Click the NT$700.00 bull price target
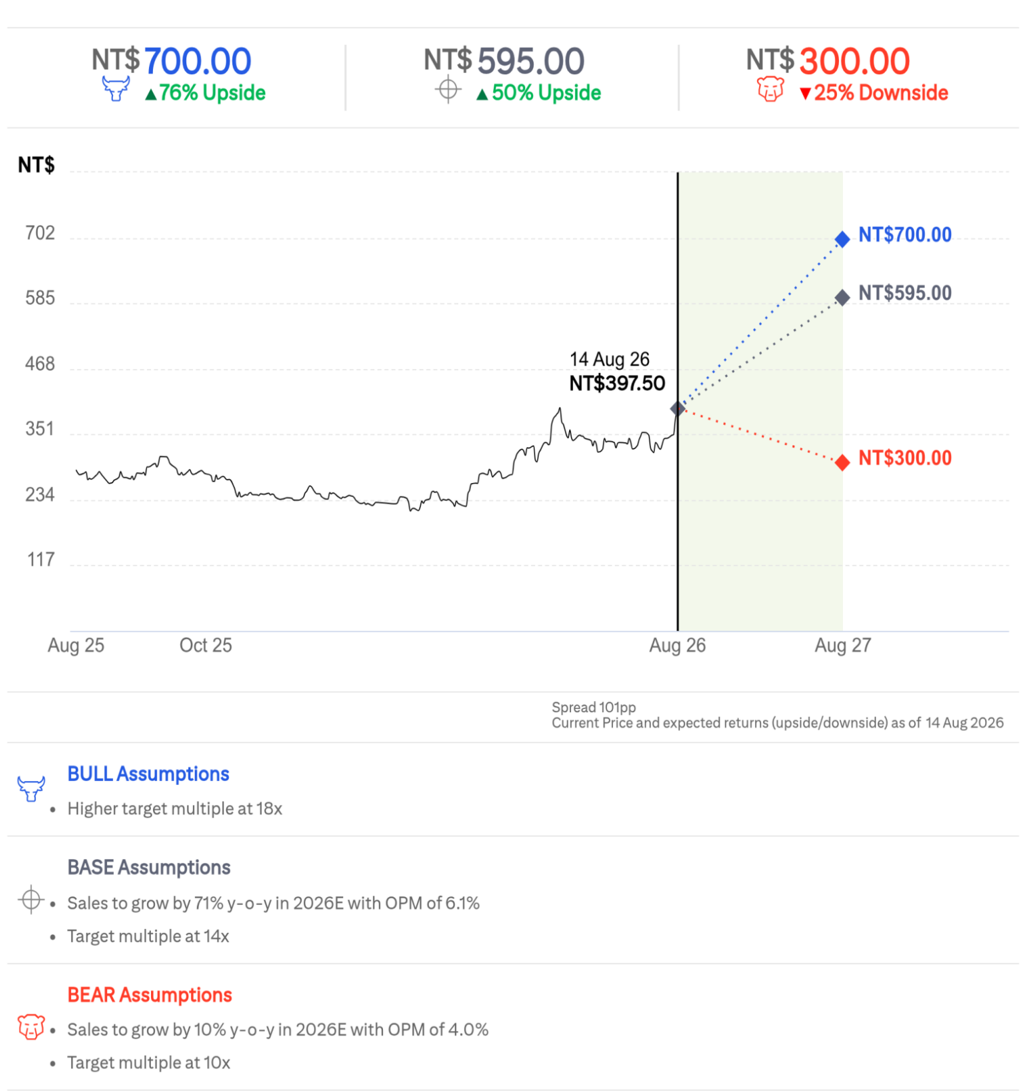Image resolution: width=1021 pixels, height=1092 pixels. point(171,61)
